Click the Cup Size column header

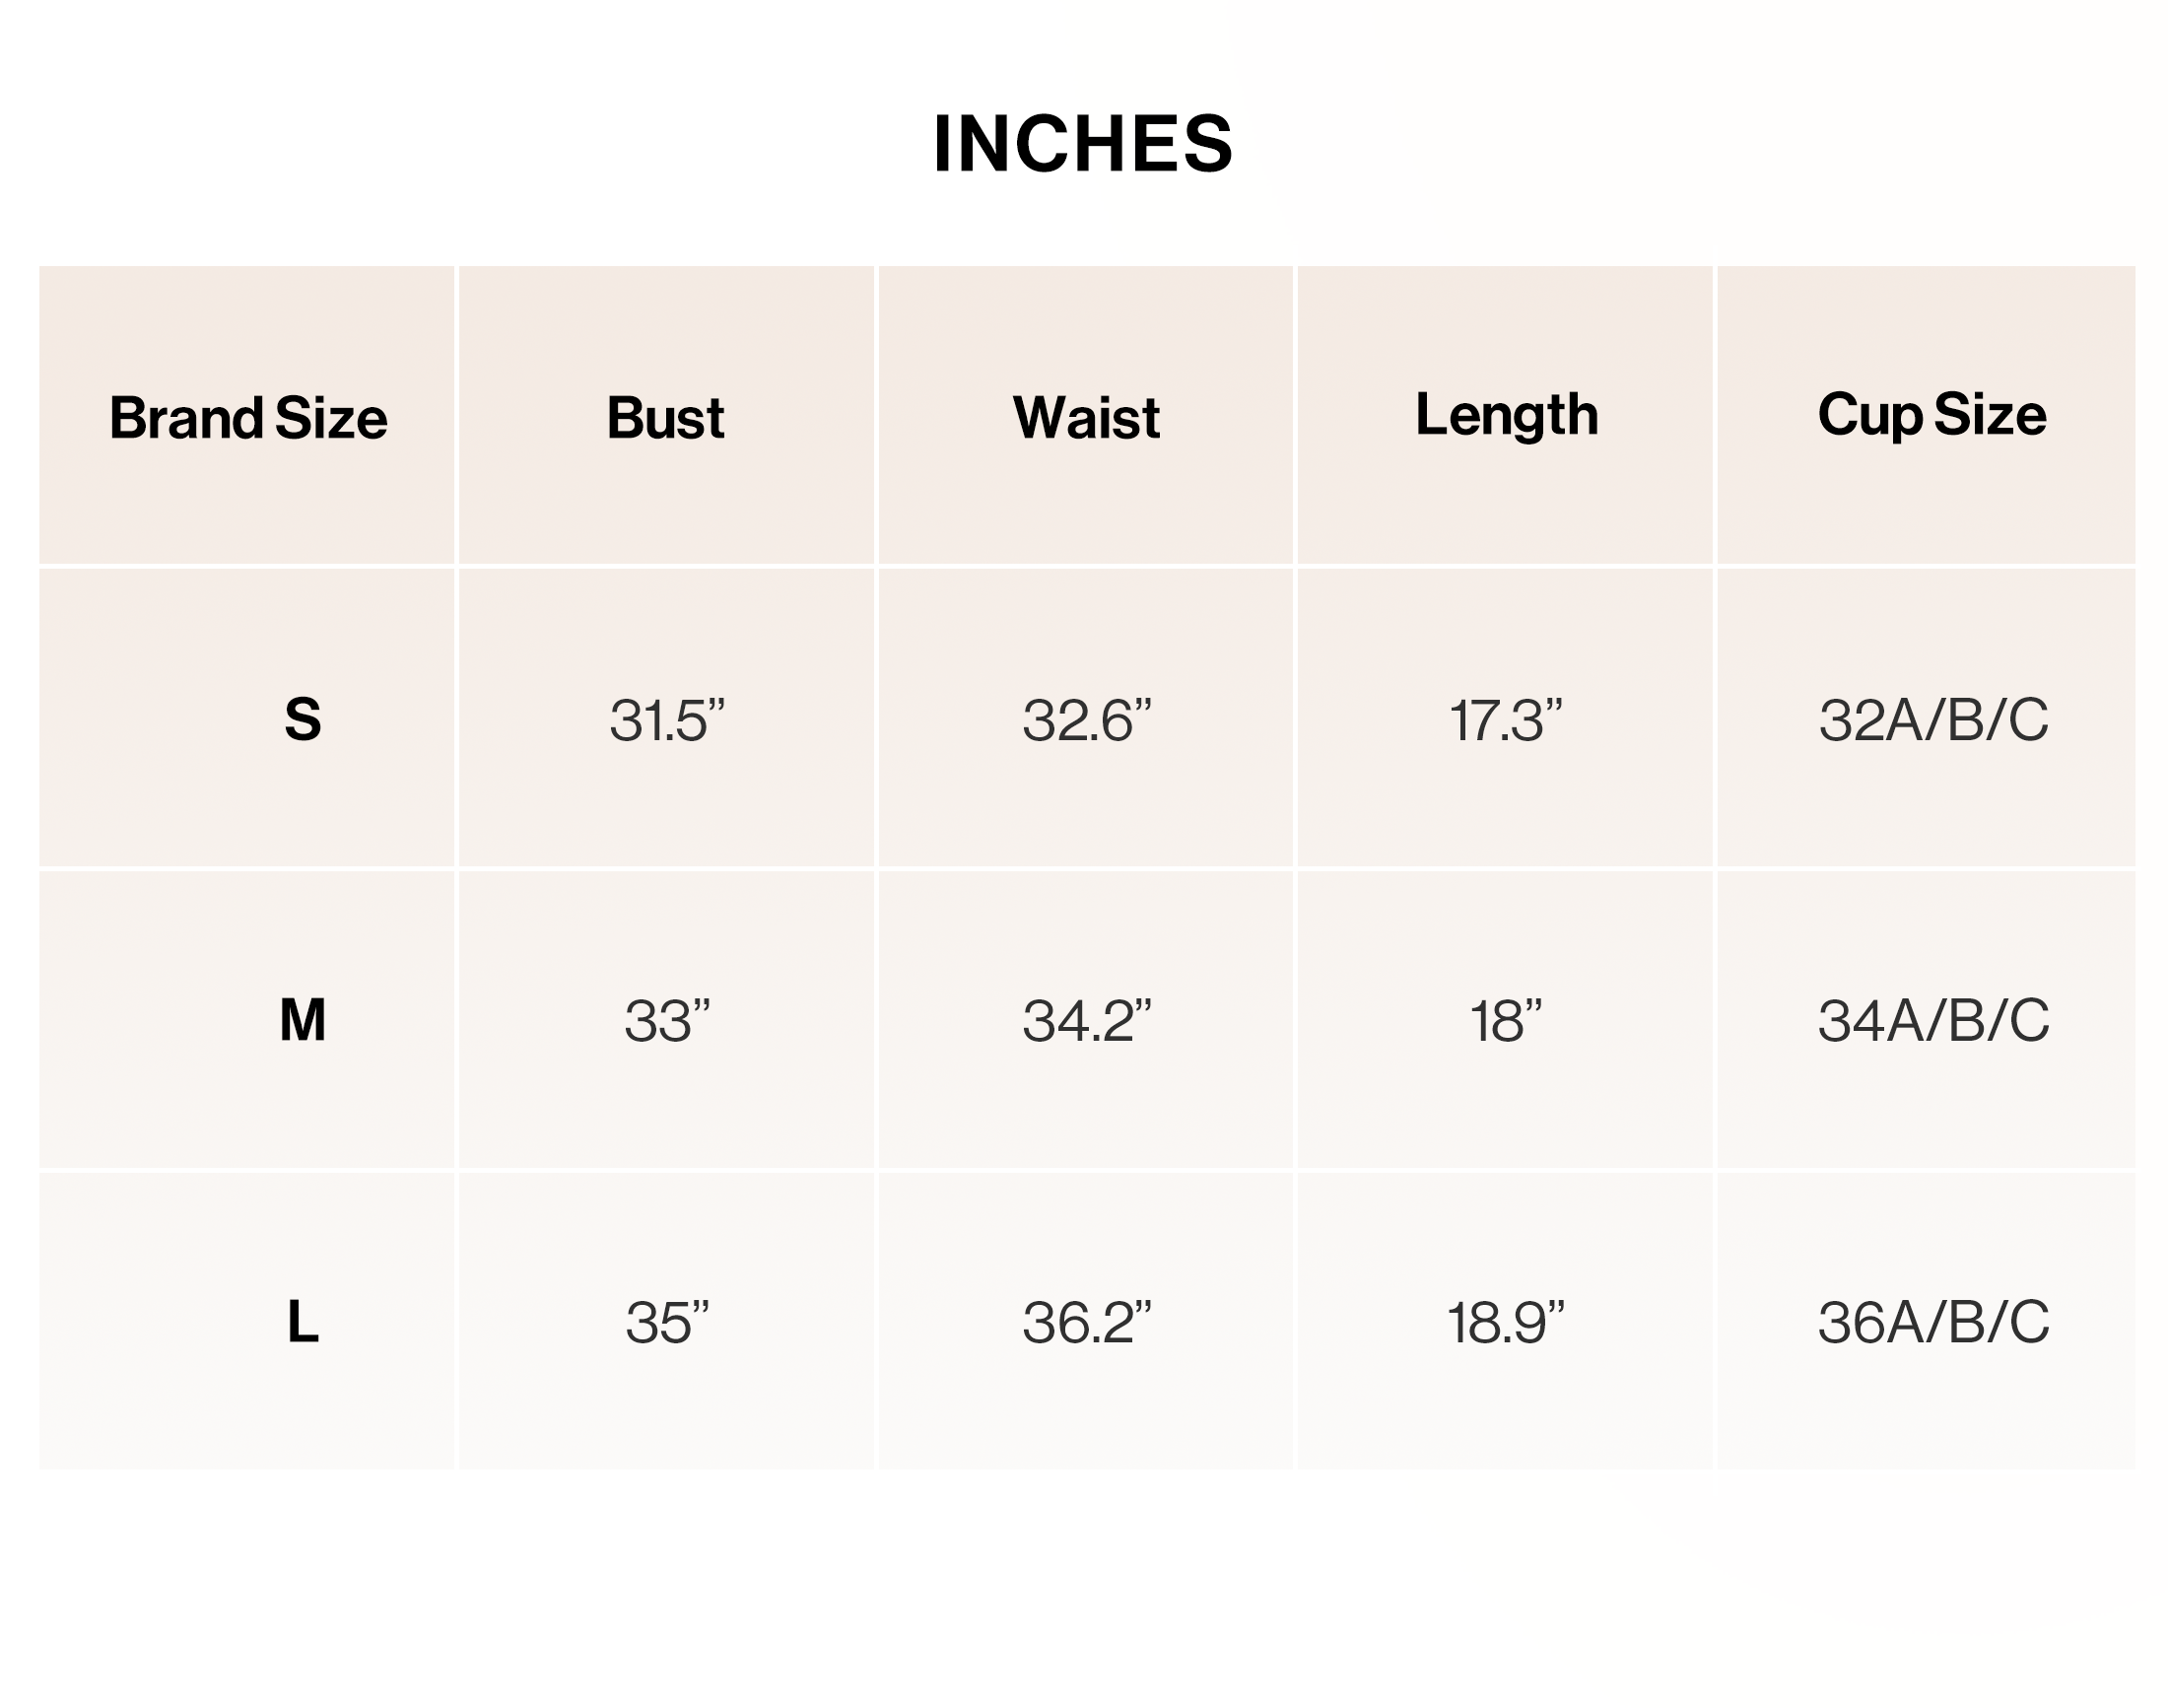1931,416
